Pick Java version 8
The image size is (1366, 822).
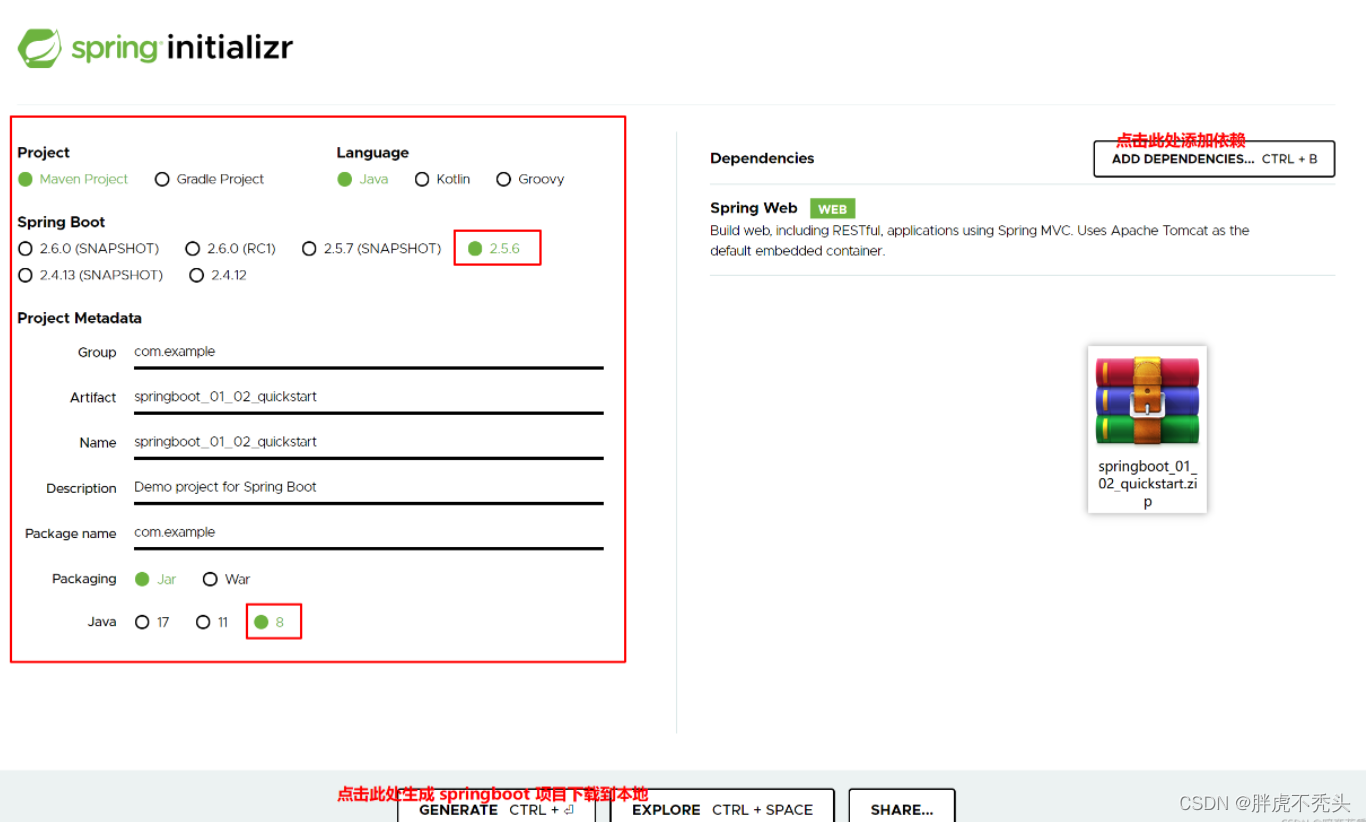269,622
